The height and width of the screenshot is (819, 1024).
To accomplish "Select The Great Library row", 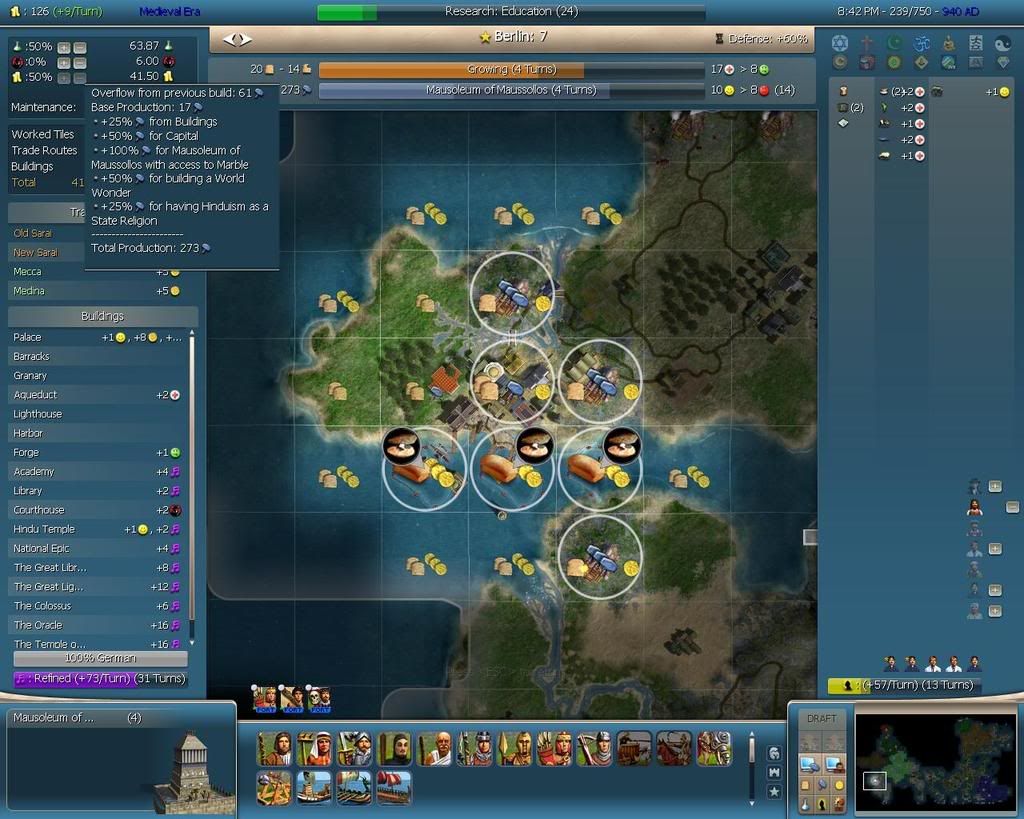I will [x=97, y=568].
